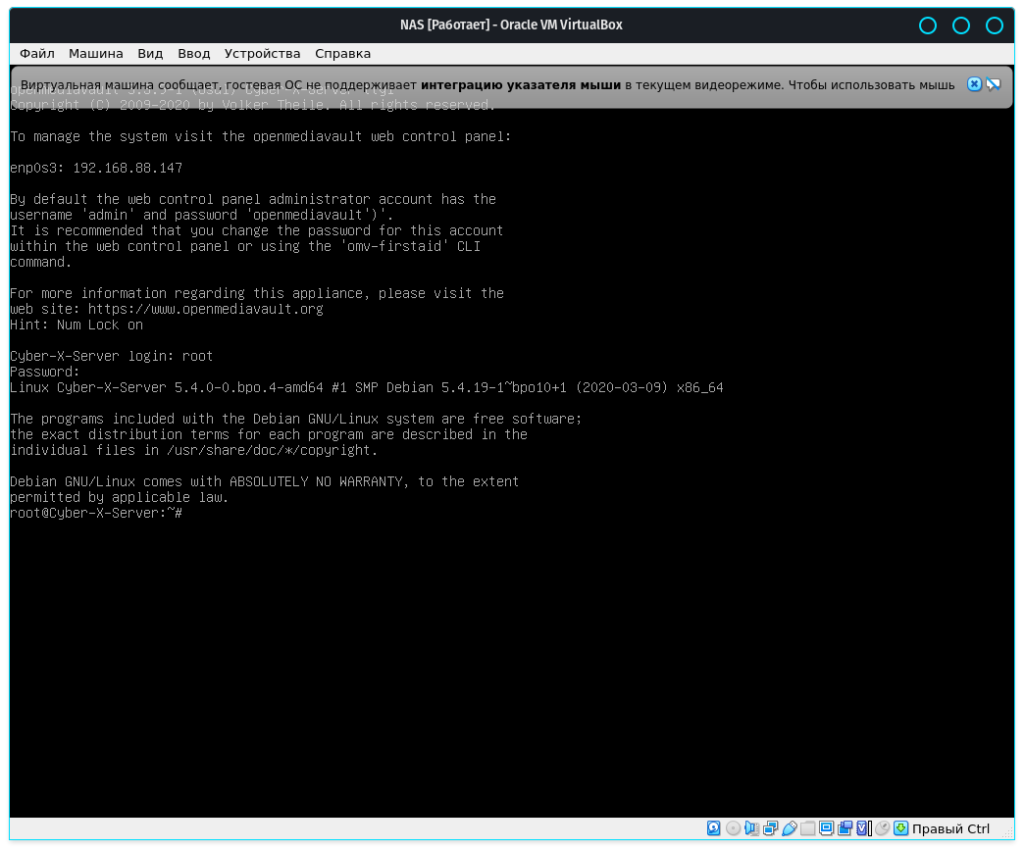Click the ABSOLUTELY NO WARRANTY line
The width and height of the screenshot is (1024, 850).
[x=264, y=481]
